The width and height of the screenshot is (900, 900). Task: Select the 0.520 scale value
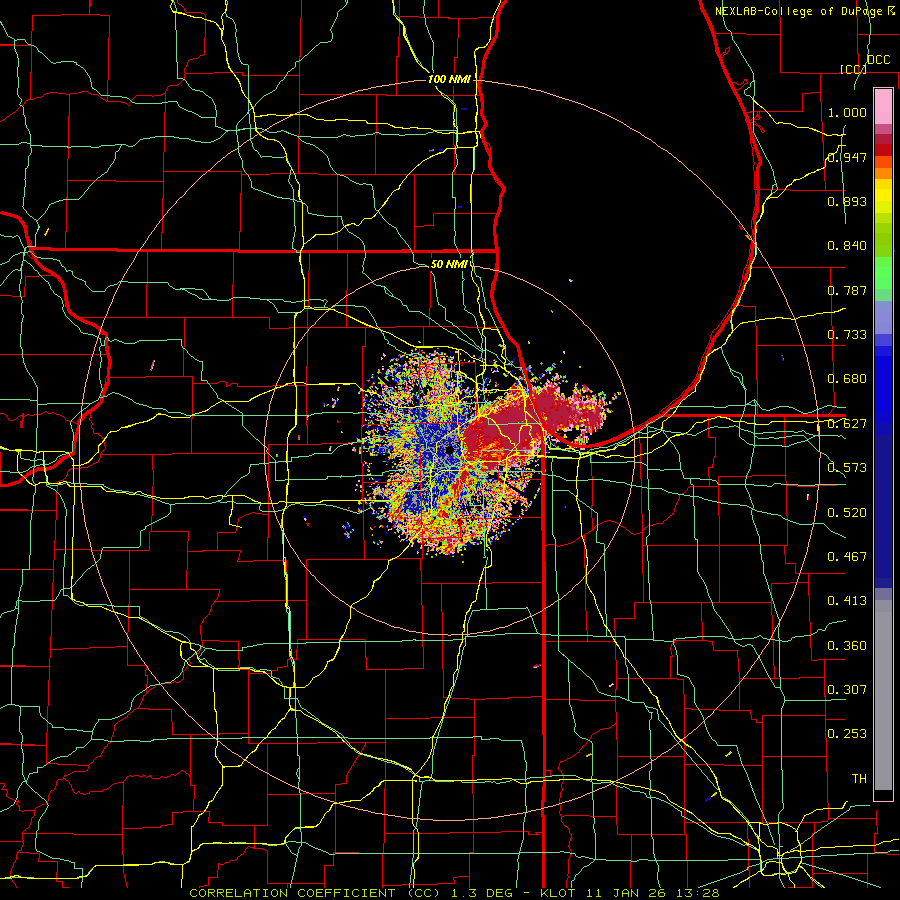(847, 513)
